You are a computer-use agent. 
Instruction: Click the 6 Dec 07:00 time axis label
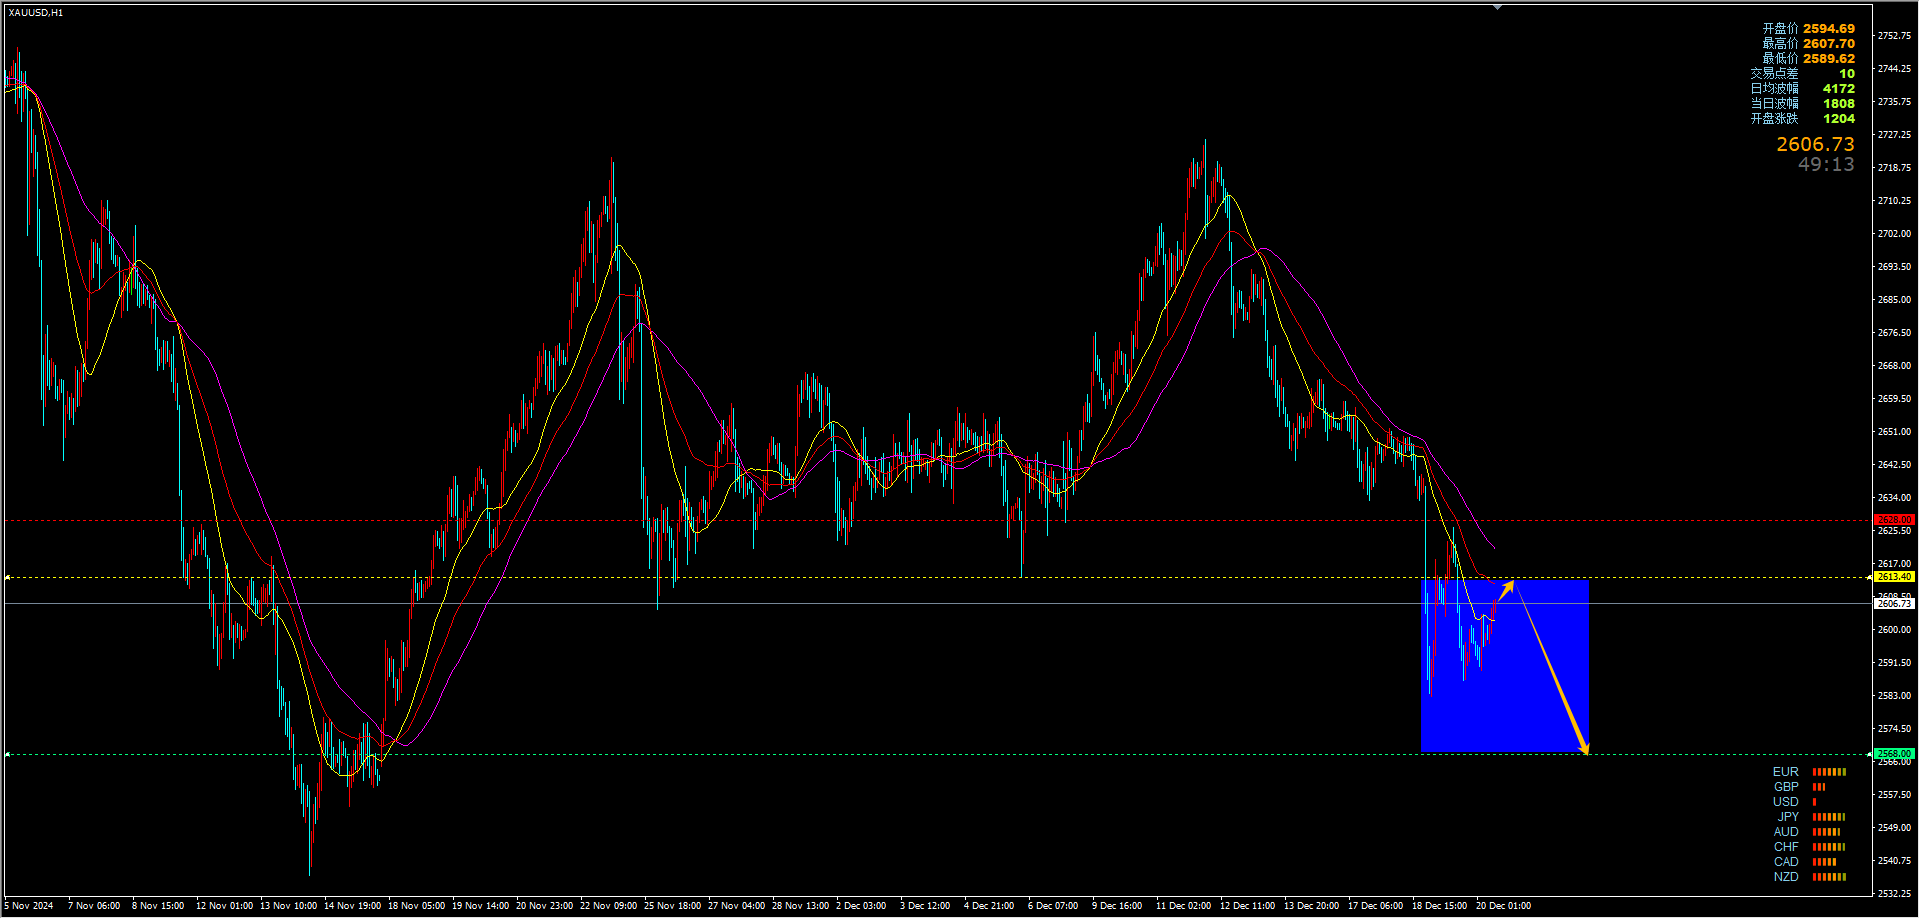coord(1053,906)
